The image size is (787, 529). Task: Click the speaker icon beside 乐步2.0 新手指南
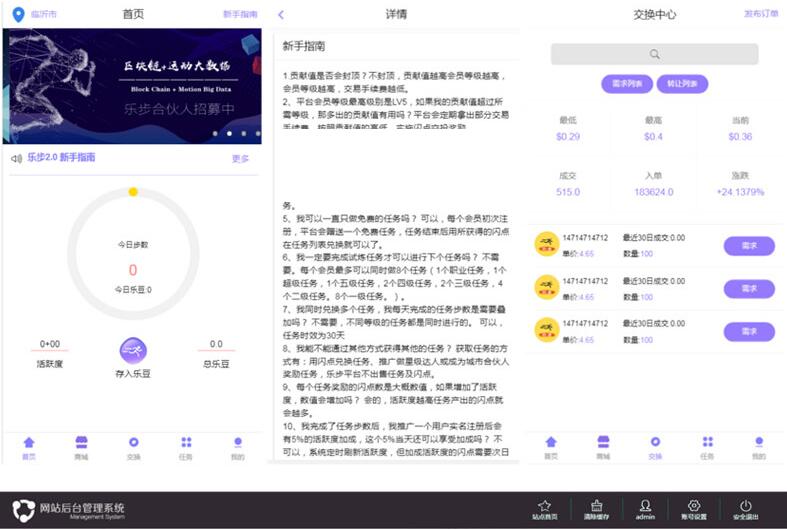tap(16, 158)
